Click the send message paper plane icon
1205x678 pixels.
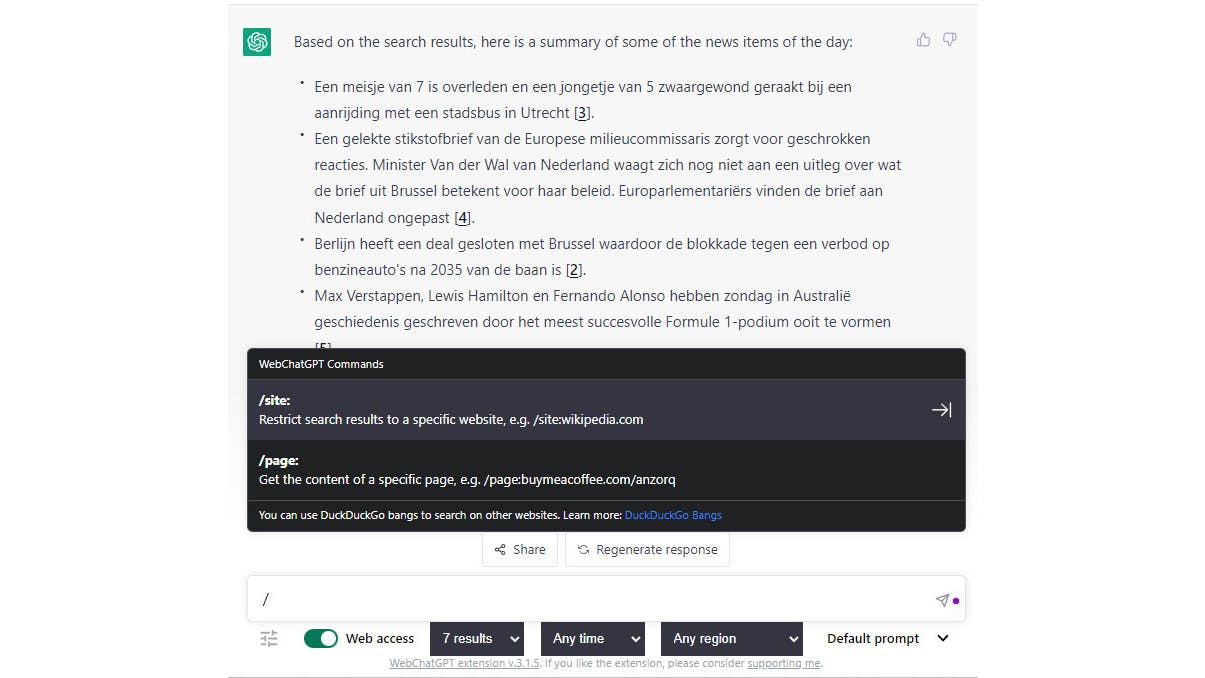pos(941,600)
